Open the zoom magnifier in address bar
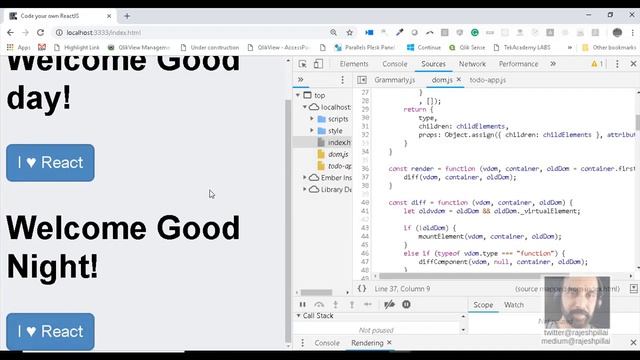Screen dimensions: 640x360 (x=333, y=32)
